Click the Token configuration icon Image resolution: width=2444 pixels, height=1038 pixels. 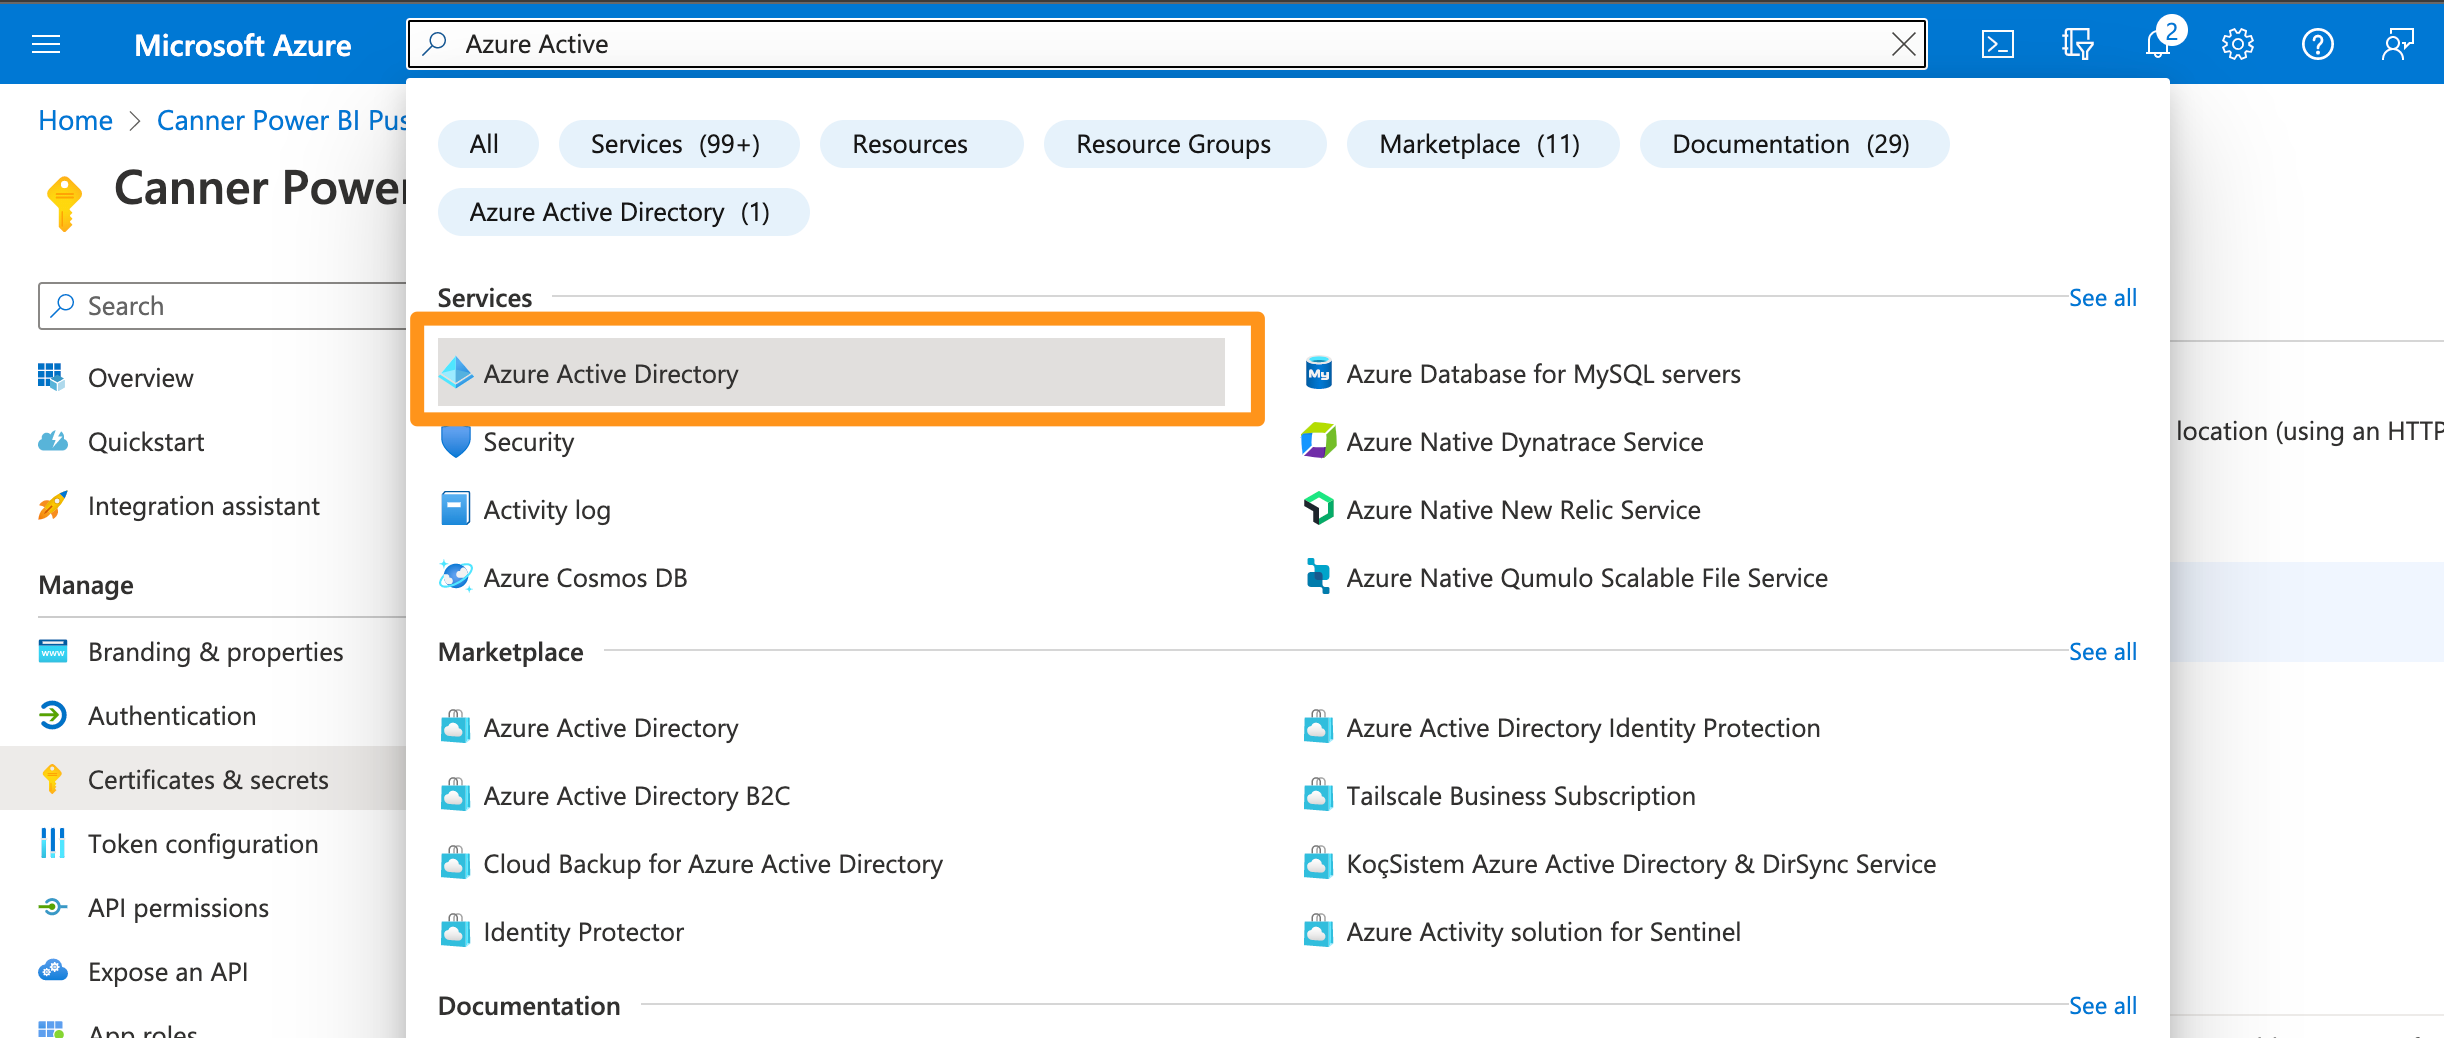[x=53, y=843]
